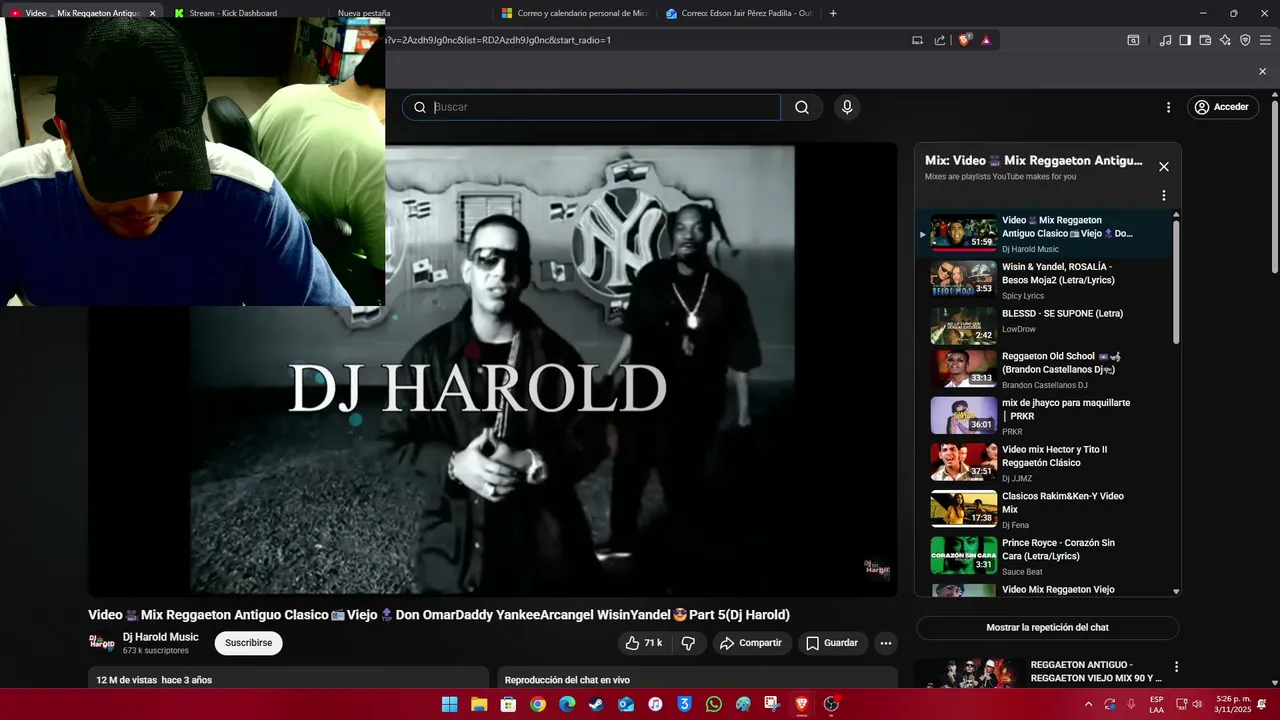Show hidden system tray icons chevron
Screen dimensions: 1280x720
[1088, 704]
